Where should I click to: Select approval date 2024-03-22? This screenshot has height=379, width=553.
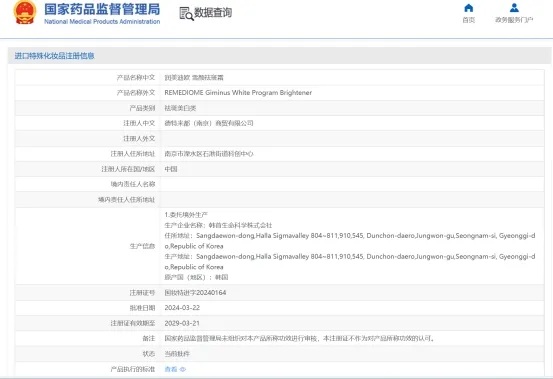pos(182,308)
